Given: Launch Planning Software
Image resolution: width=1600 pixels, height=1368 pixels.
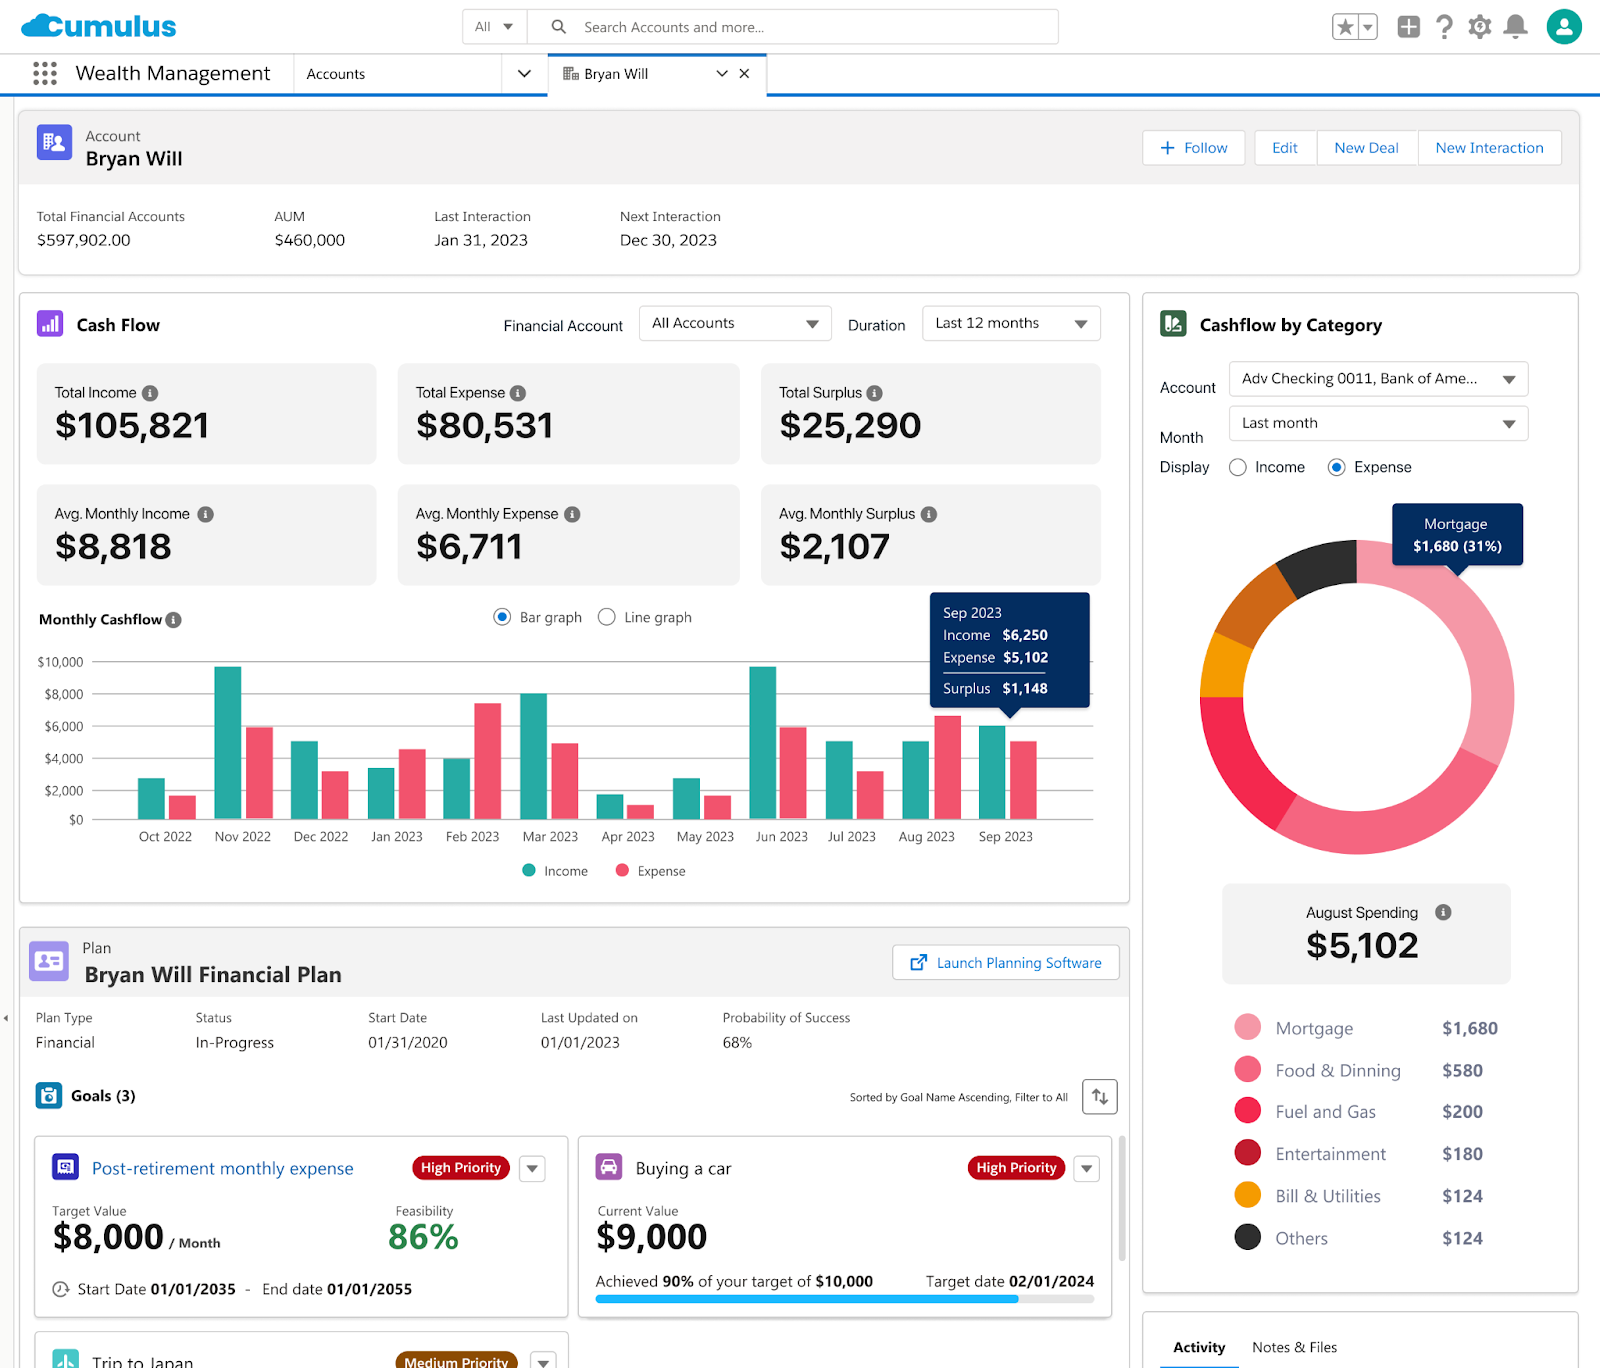Looking at the screenshot, I should (x=1005, y=962).
